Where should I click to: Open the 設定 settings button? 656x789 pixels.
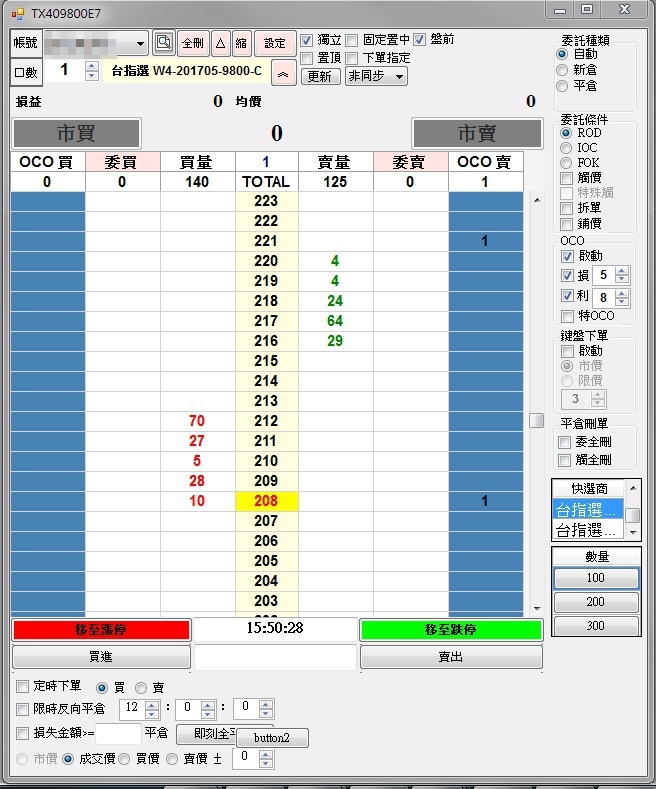[275, 43]
